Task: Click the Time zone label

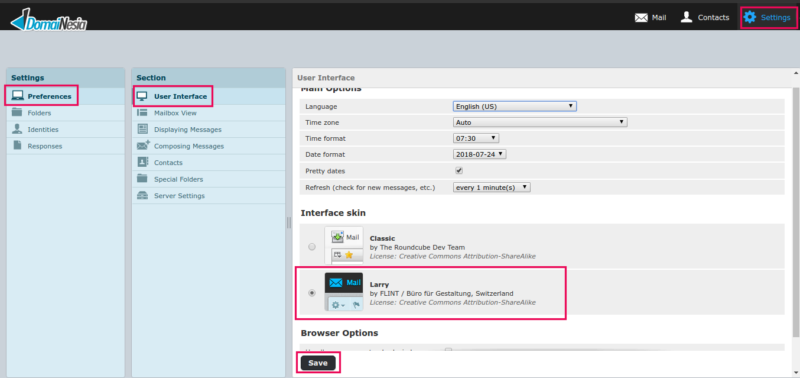Action: [322, 123]
